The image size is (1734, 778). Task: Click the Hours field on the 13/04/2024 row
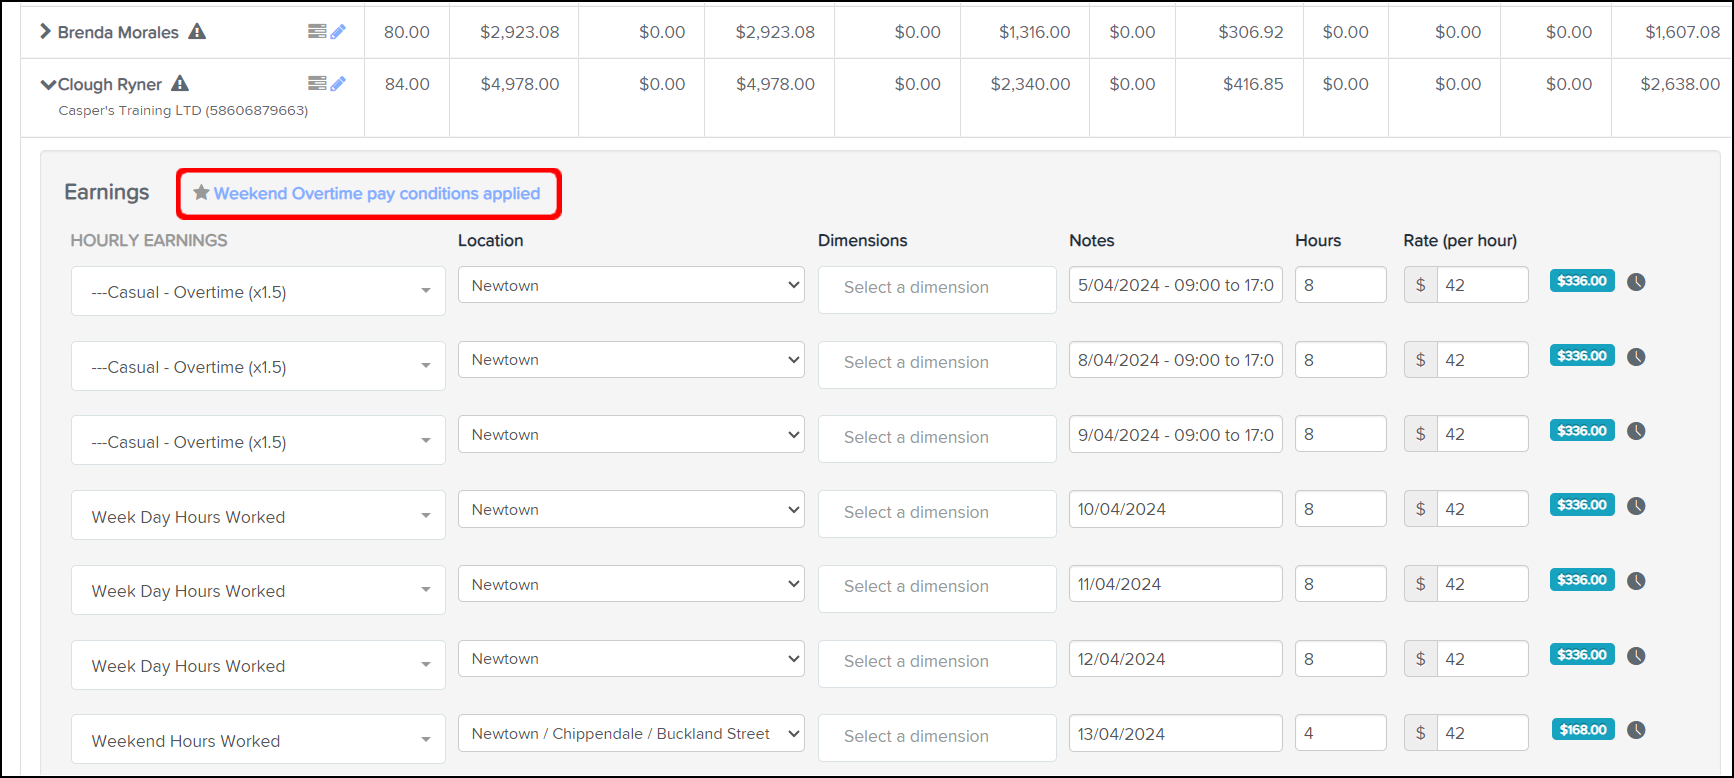1340,734
